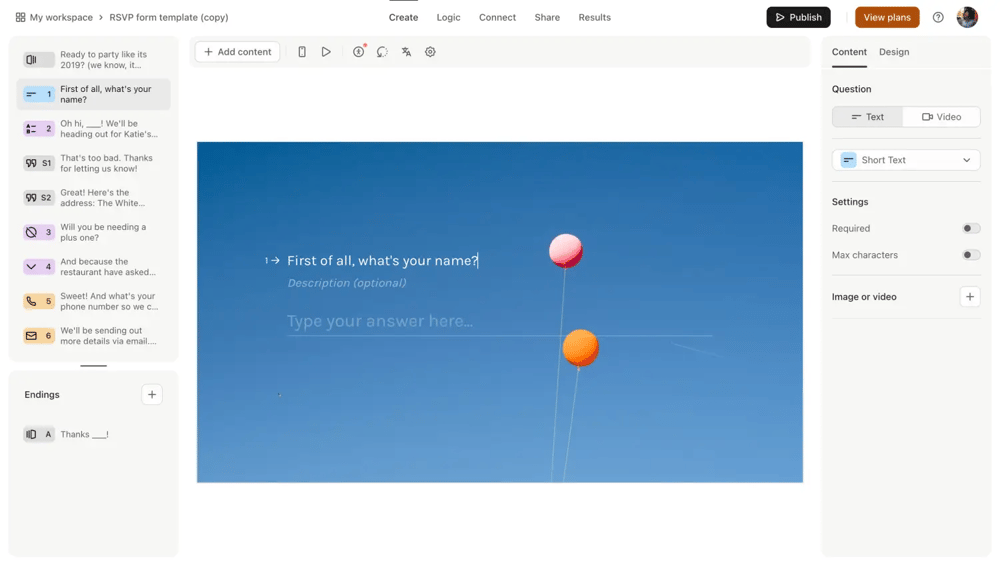The image size is (1000, 565).
Task: Open the mobile preview icon
Action: [302, 52]
